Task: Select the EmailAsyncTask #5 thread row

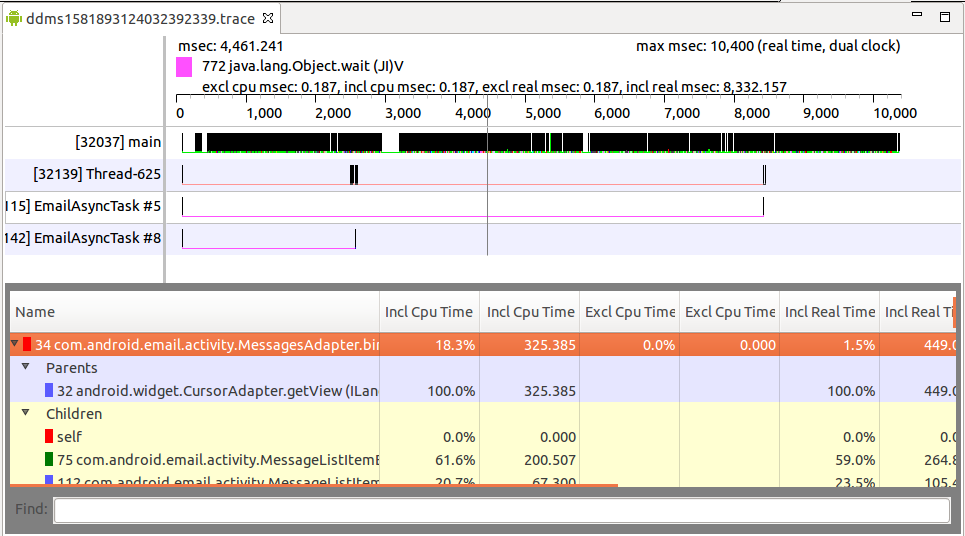Action: click(x=482, y=207)
